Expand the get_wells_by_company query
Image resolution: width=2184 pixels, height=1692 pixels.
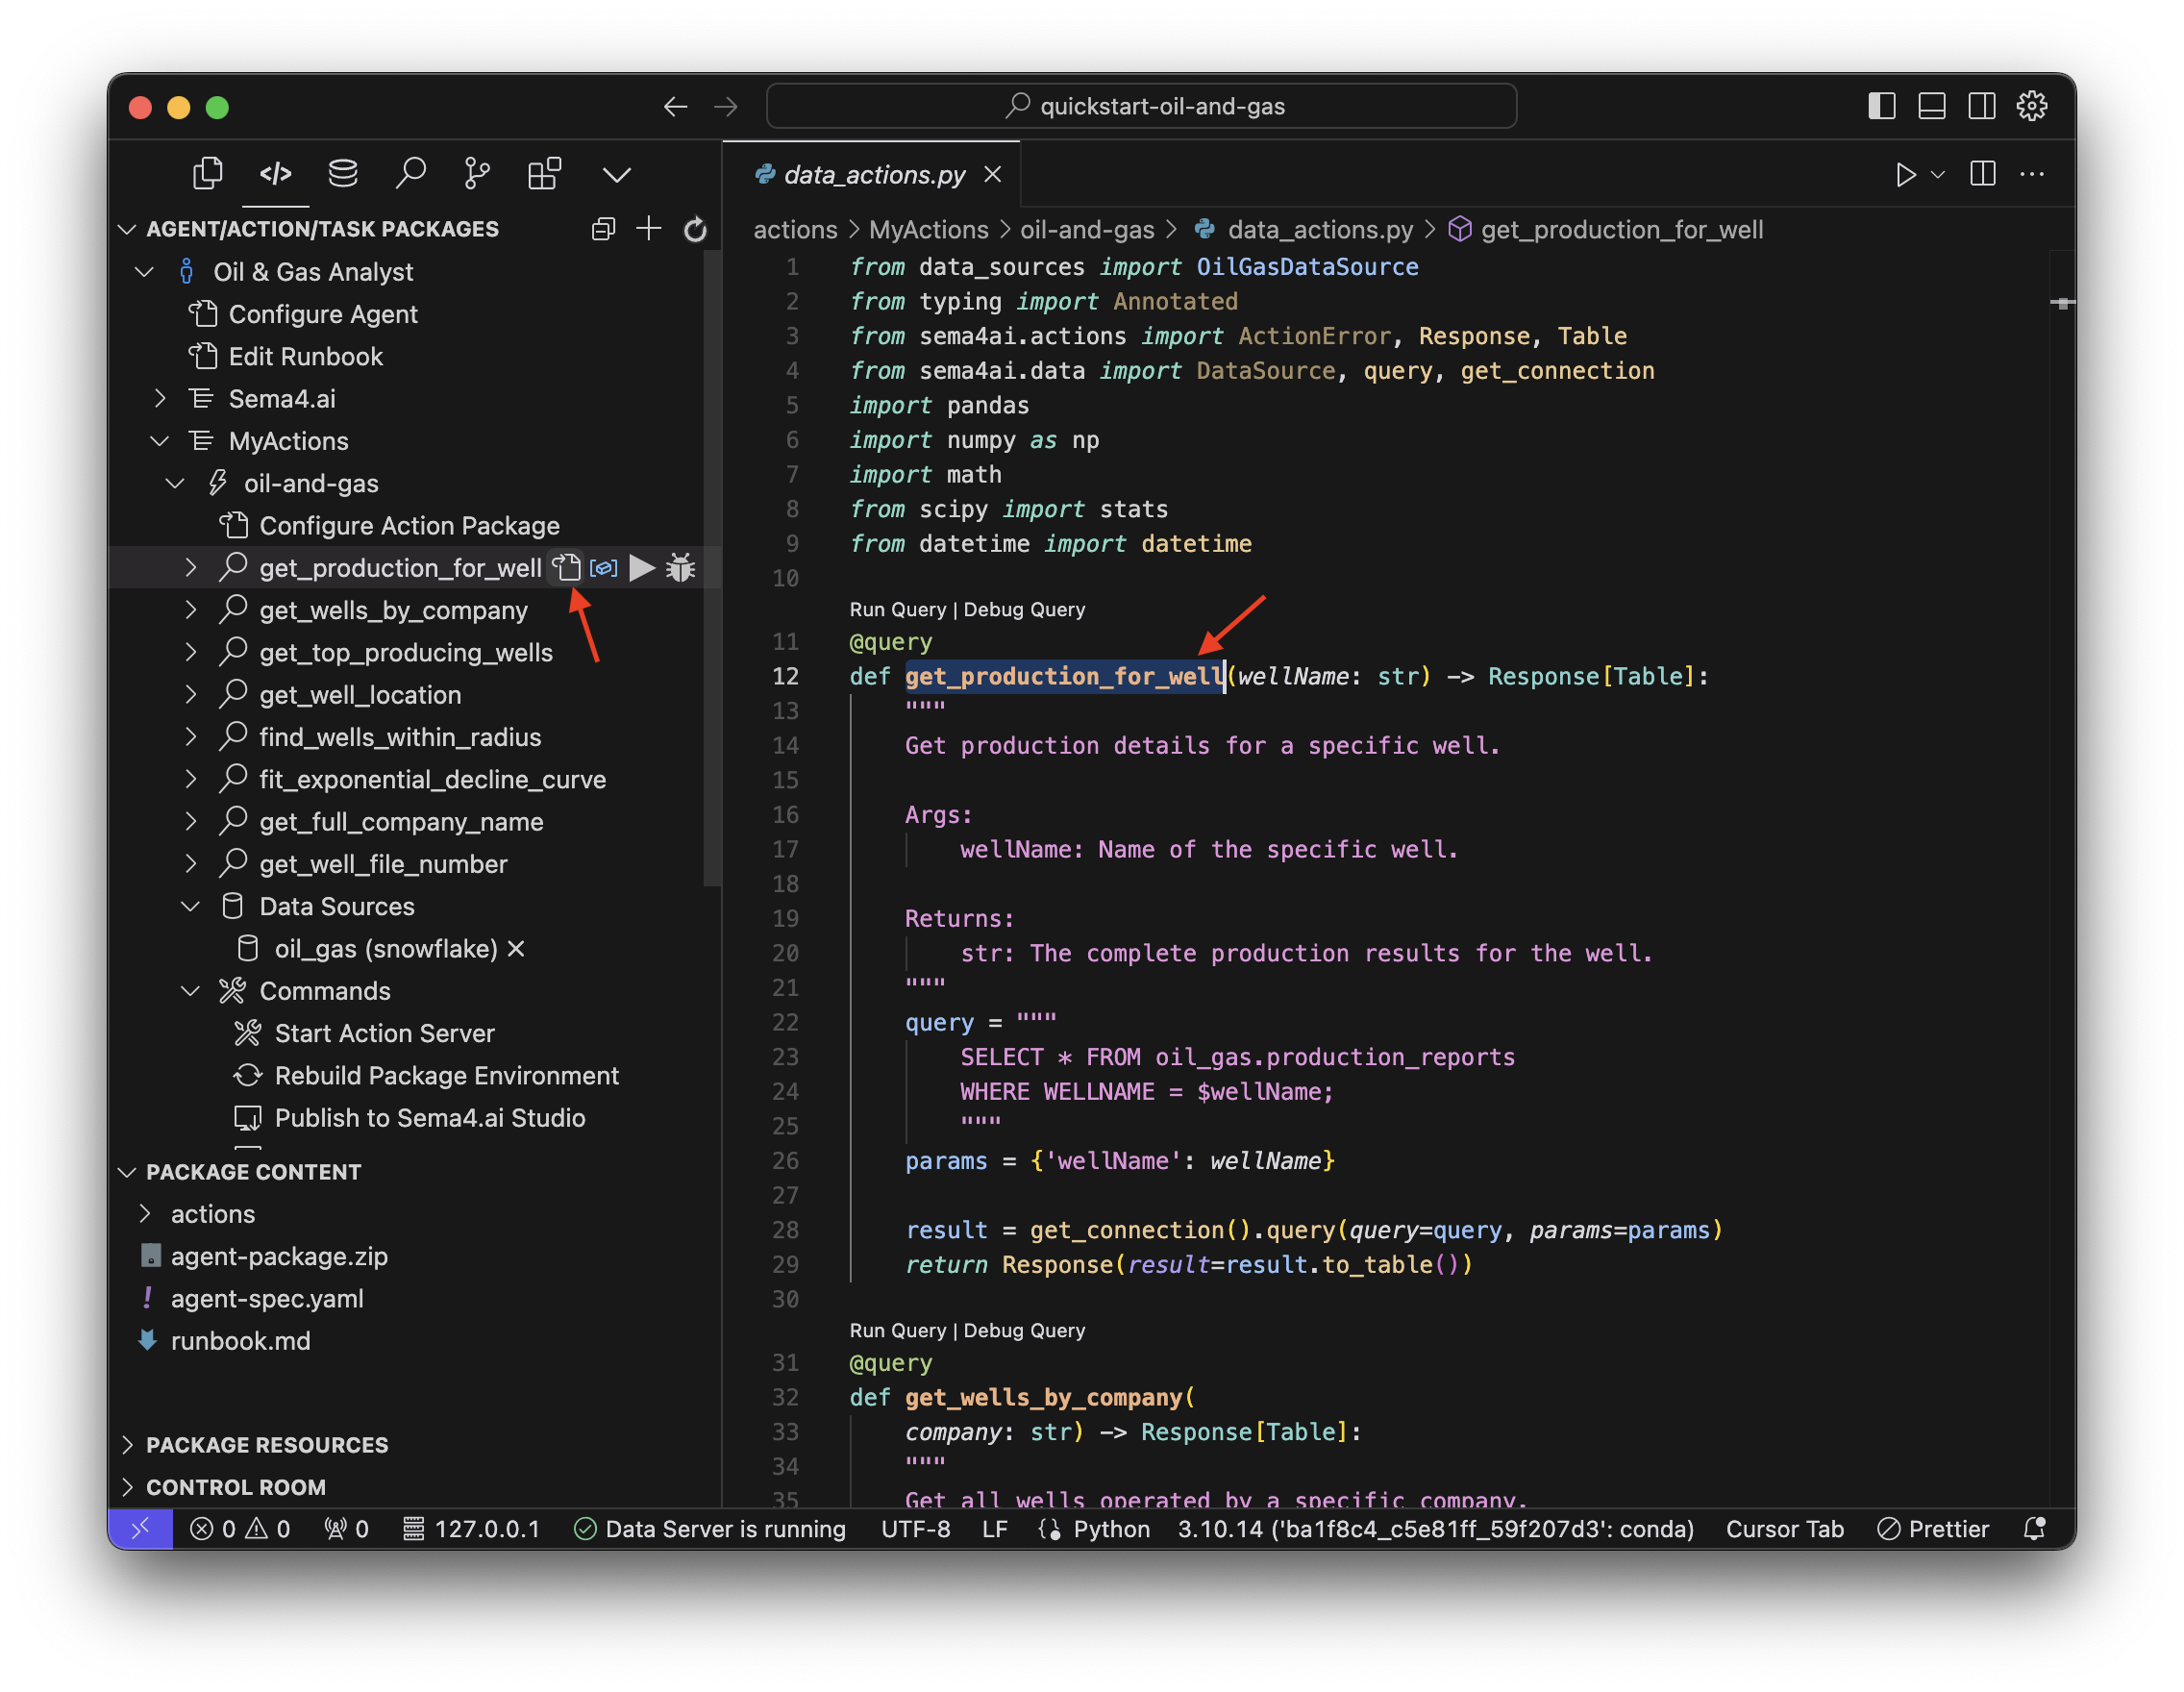191,610
